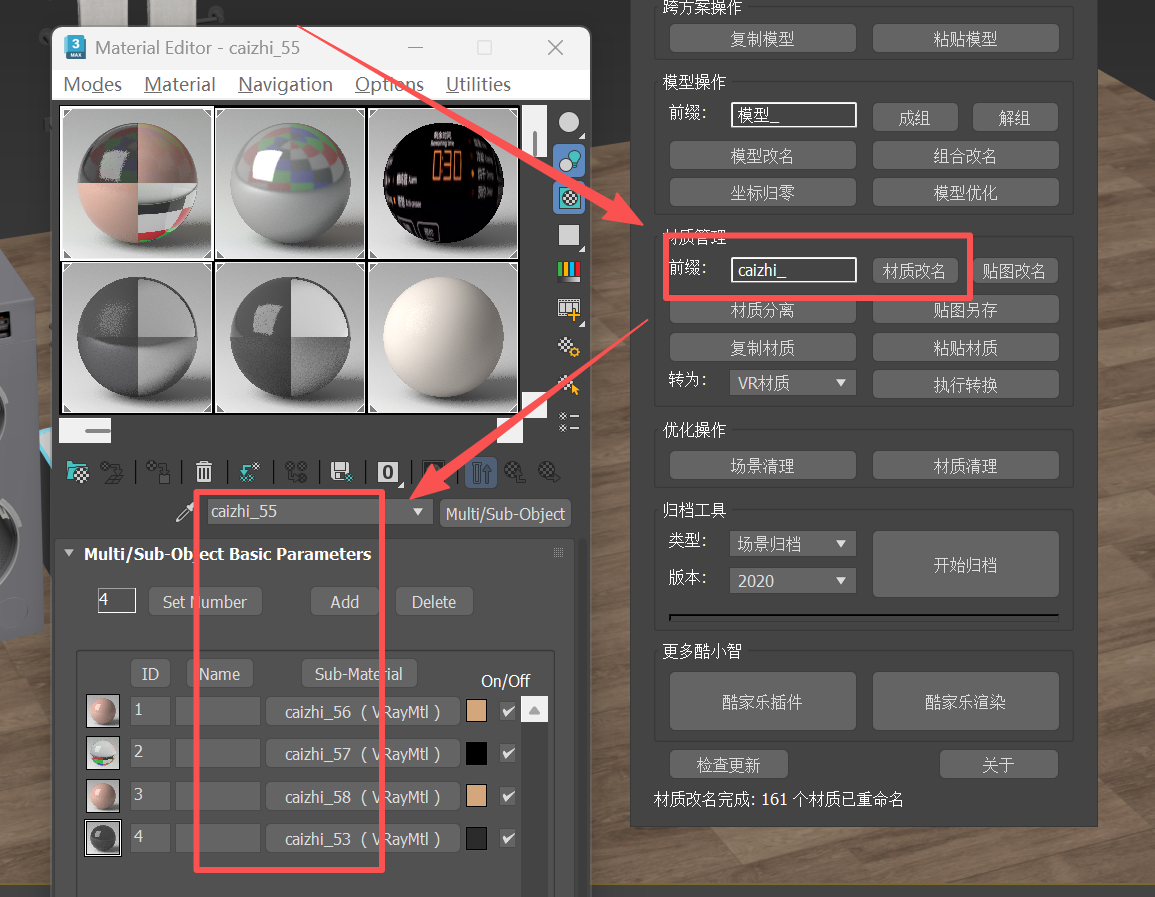Toggle On/Off checkbox for caizhi_58
The height and width of the screenshot is (897, 1155).
508,796
